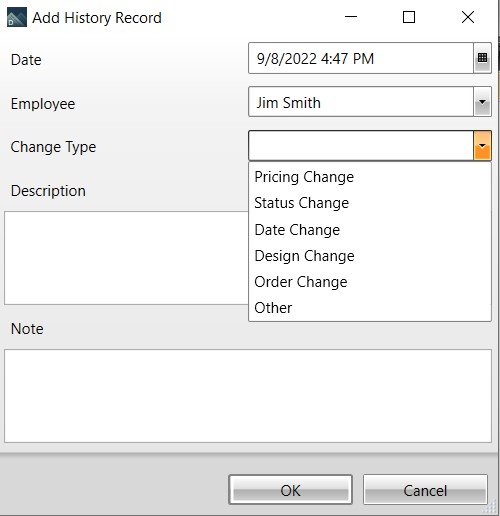The width and height of the screenshot is (500, 516).
Task: Click the Cancel button
Action: coord(425,490)
